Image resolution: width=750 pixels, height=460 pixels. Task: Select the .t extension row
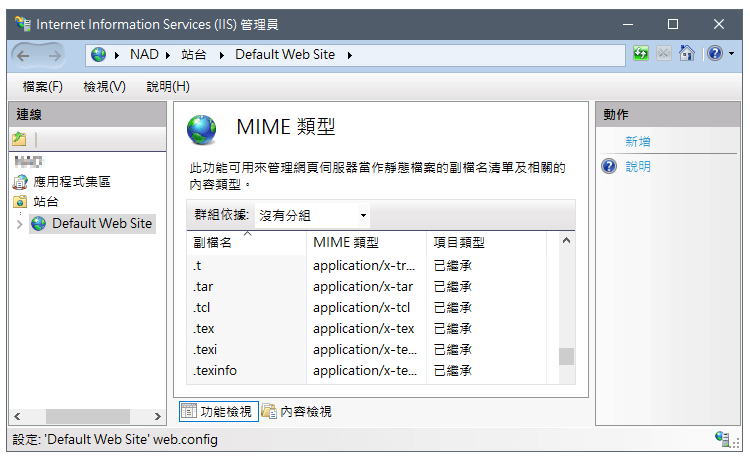click(x=366, y=265)
